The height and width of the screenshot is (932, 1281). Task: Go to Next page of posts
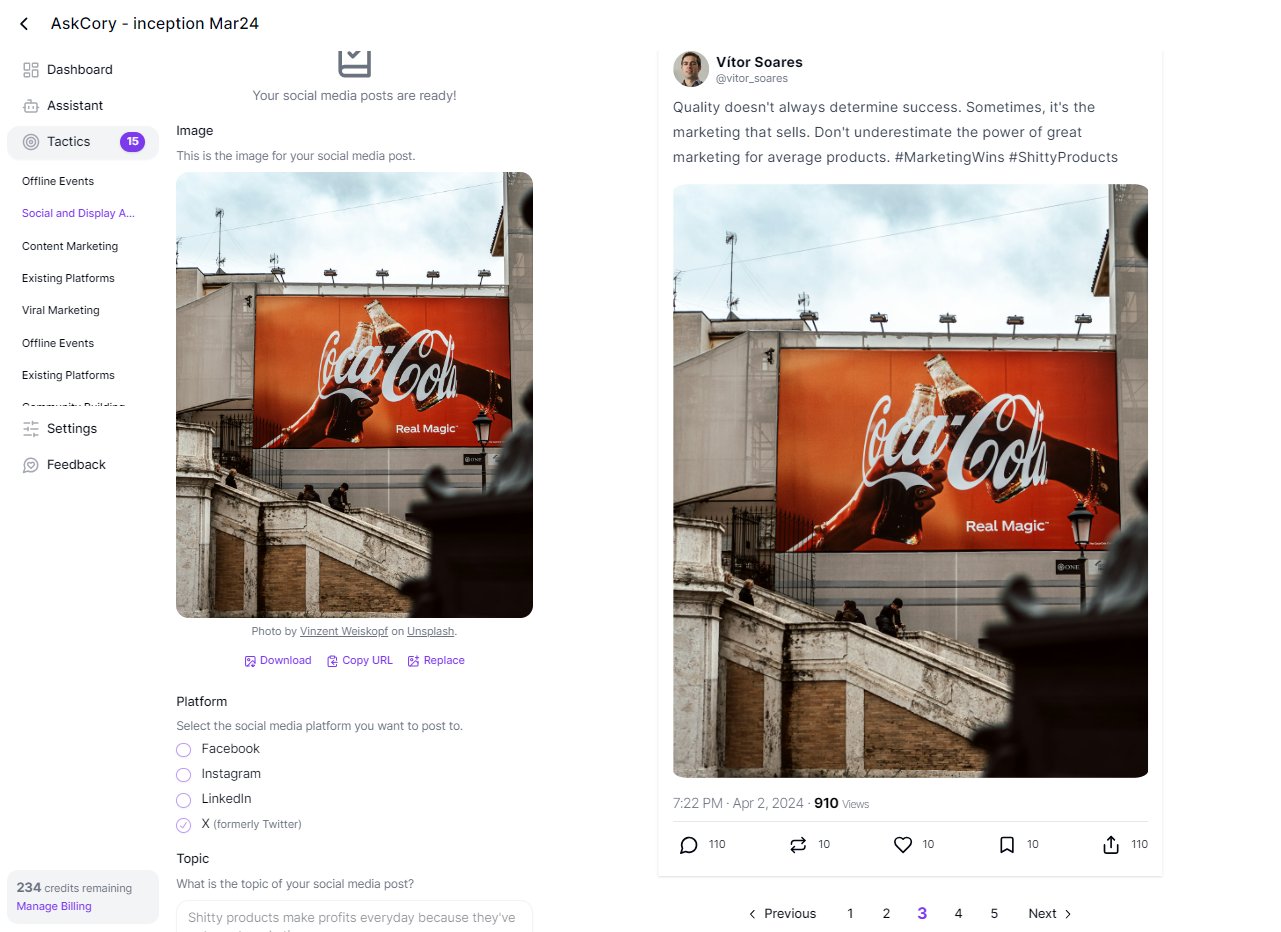point(1050,914)
